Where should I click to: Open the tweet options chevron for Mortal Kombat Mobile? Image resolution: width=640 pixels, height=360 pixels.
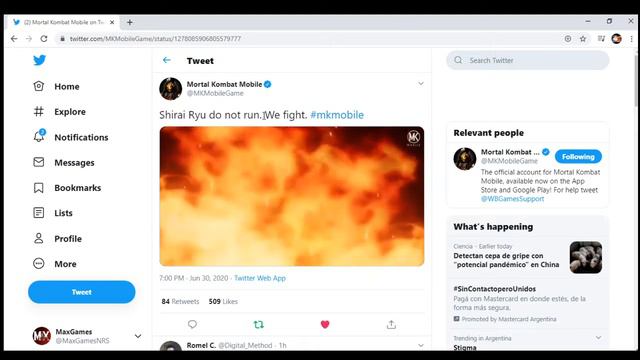pos(421,84)
